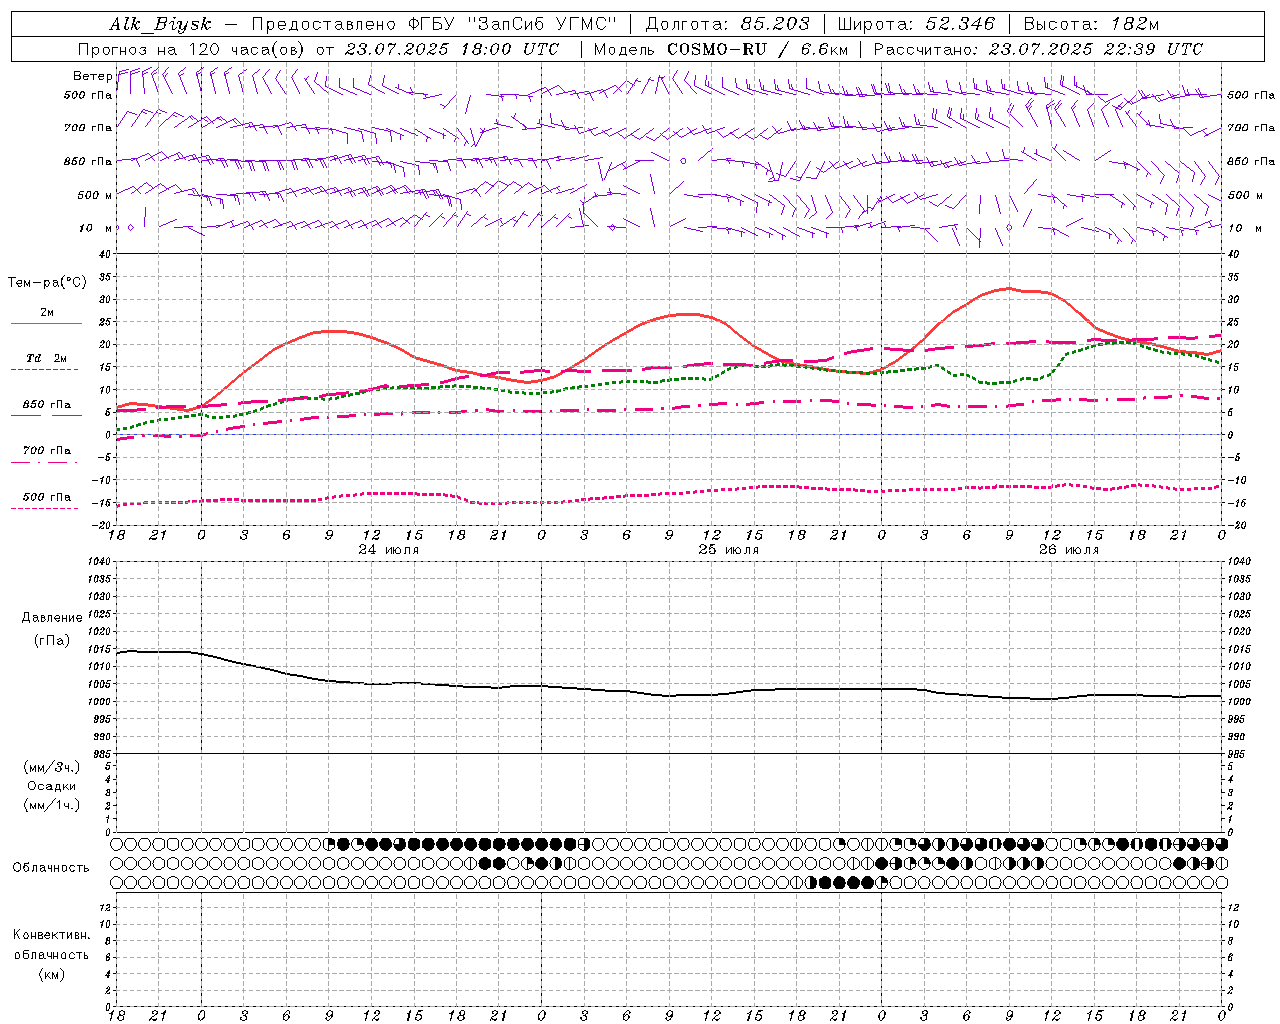Click the (мм/3ч.) precipitation unit label

[x=52, y=767]
